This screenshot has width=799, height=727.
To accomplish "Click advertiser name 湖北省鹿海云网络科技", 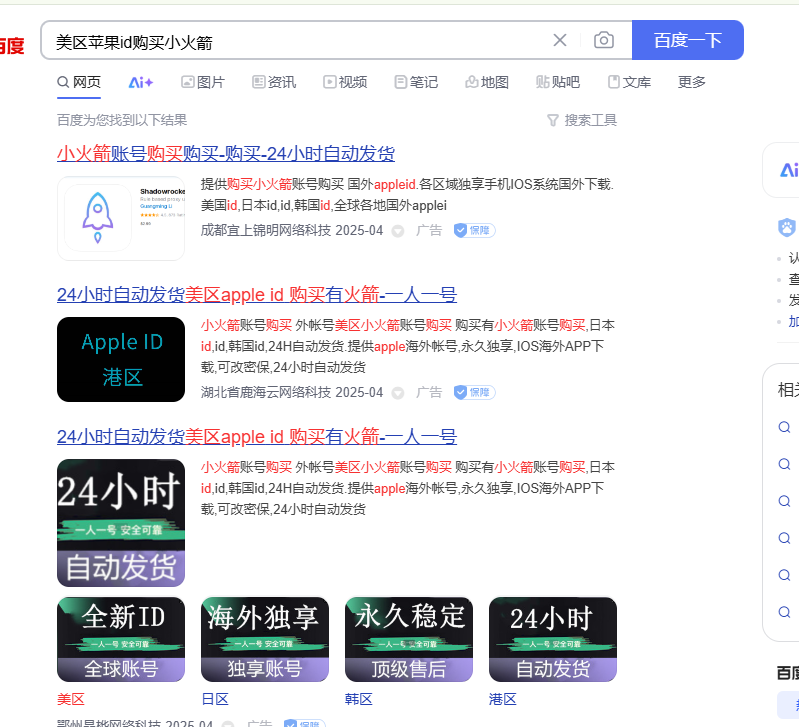I will click(266, 392).
